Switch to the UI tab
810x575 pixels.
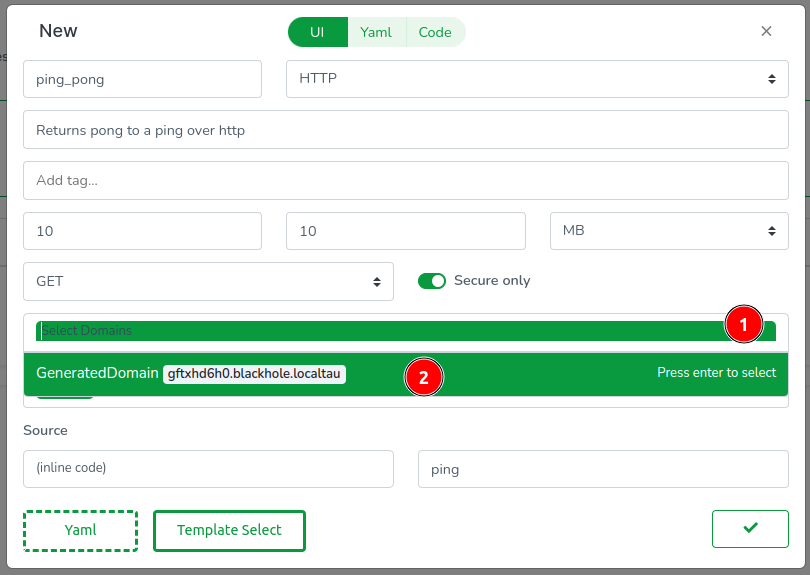click(317, 32)
